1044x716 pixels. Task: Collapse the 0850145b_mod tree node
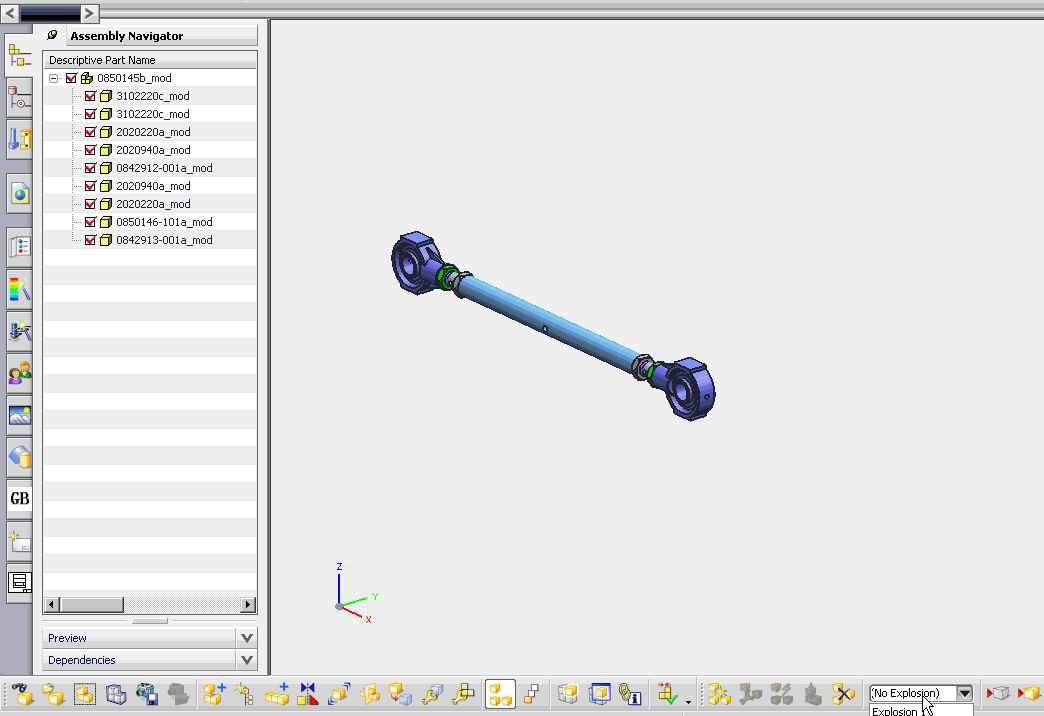pos(54,79)
